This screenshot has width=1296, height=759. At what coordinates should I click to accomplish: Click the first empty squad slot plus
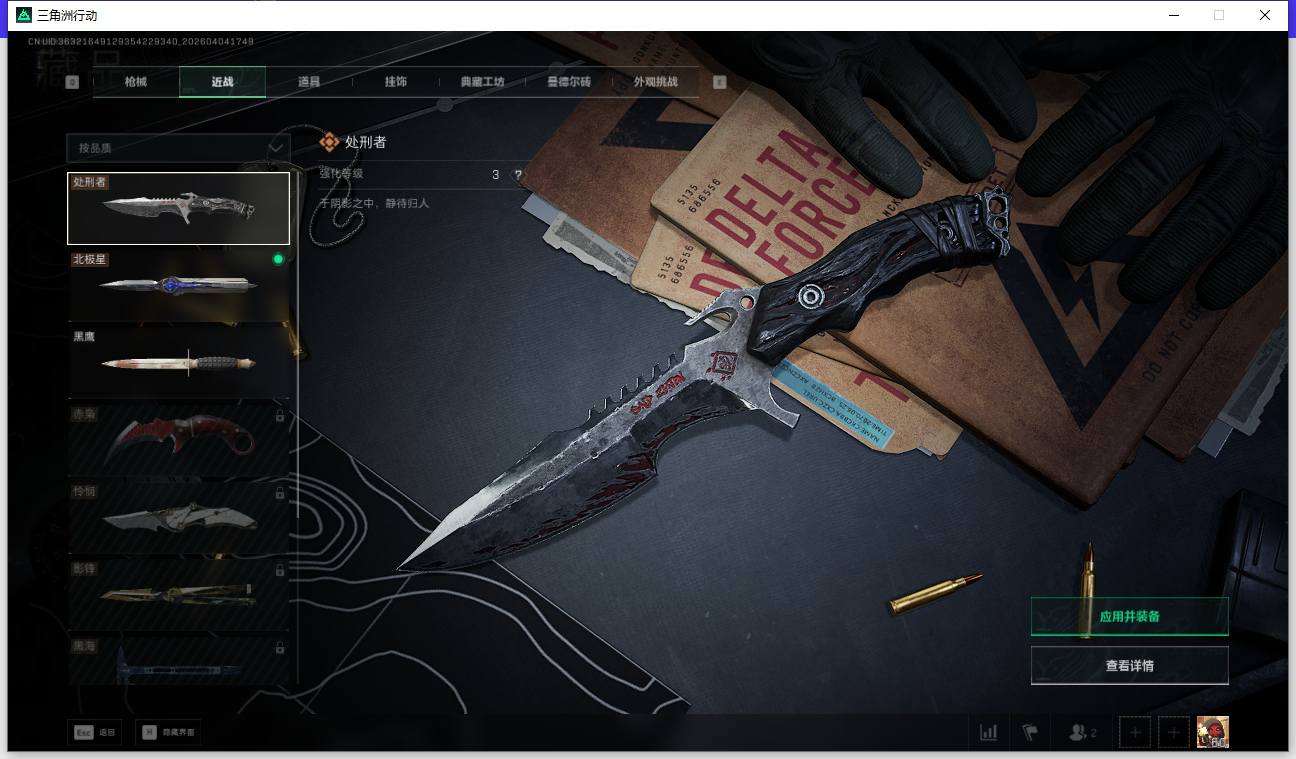click(x=1135, y=732)
